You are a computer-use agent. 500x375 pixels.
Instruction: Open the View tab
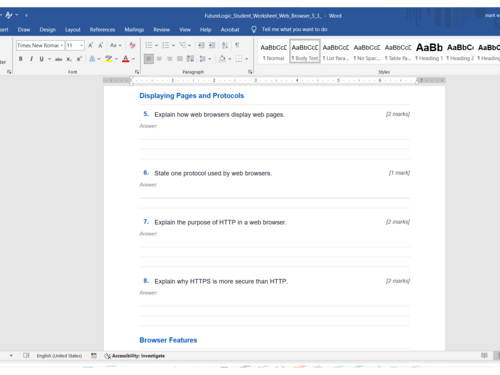185,29
